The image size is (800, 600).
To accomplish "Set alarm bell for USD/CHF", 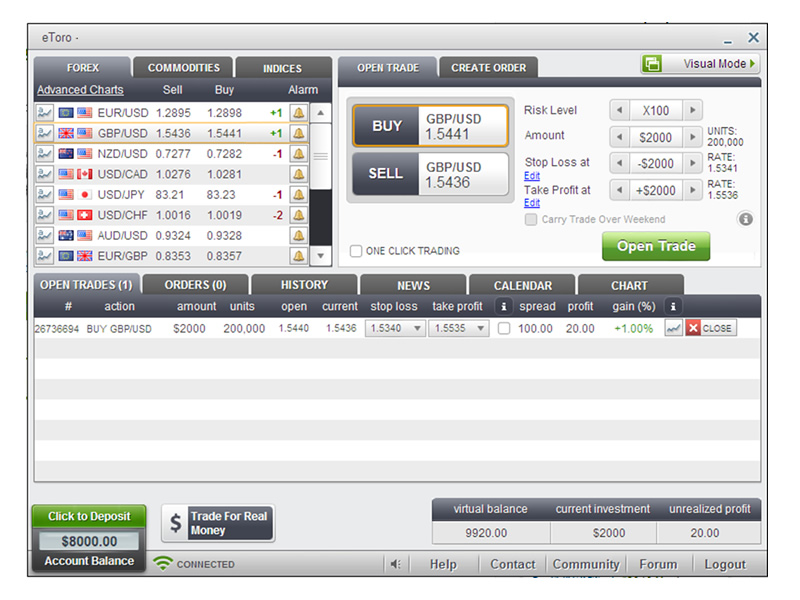I will (298, 215).
